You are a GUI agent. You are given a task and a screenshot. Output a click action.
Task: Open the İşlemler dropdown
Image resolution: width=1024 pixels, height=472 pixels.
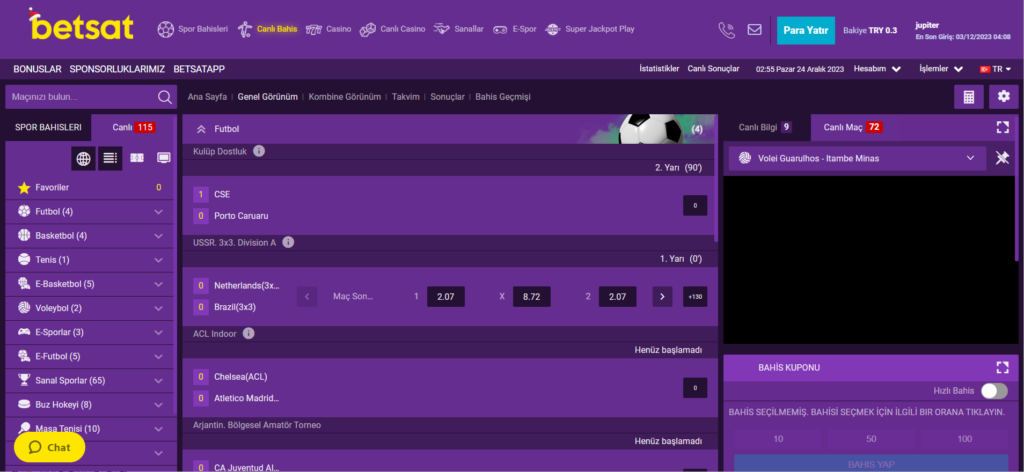(x=941, y=69)
